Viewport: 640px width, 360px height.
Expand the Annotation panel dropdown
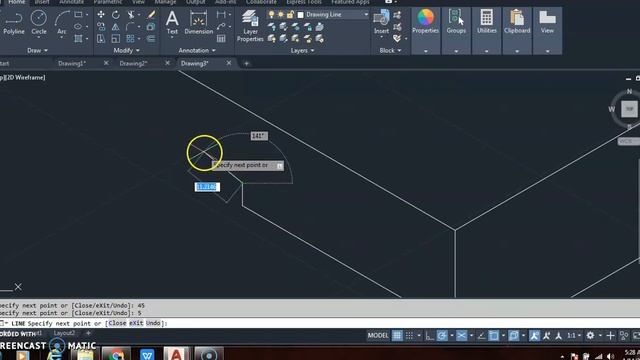197,51
